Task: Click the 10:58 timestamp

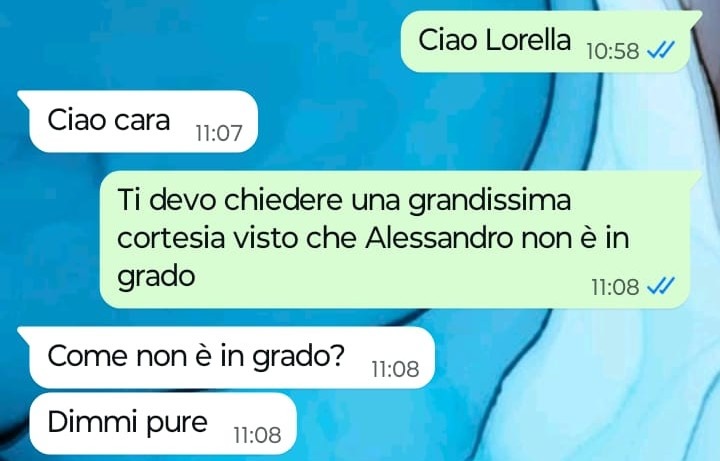Action: [613, 51]
